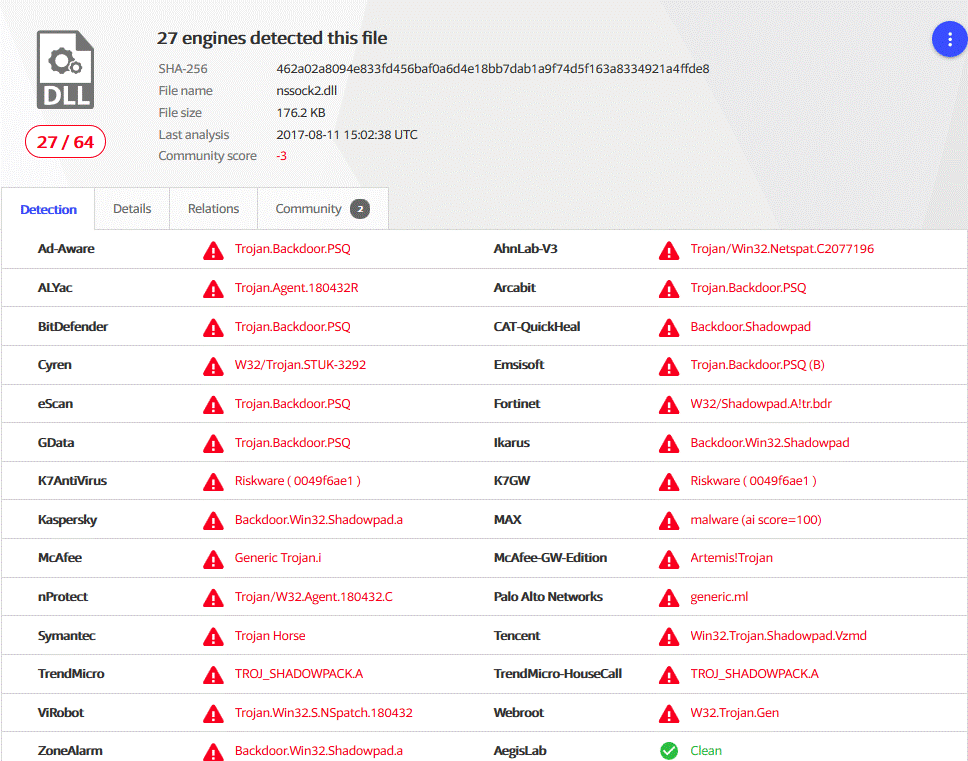Click the alert icon next to Symantec
The image size is (968, 761).
[213, 636]
